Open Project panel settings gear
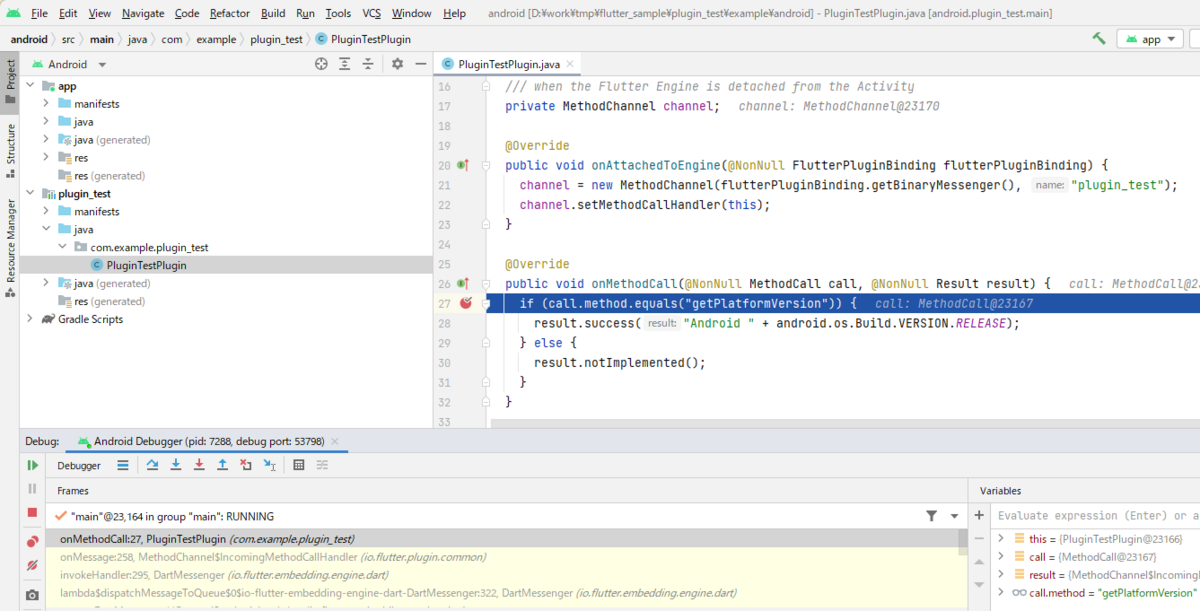 [397, 64]
